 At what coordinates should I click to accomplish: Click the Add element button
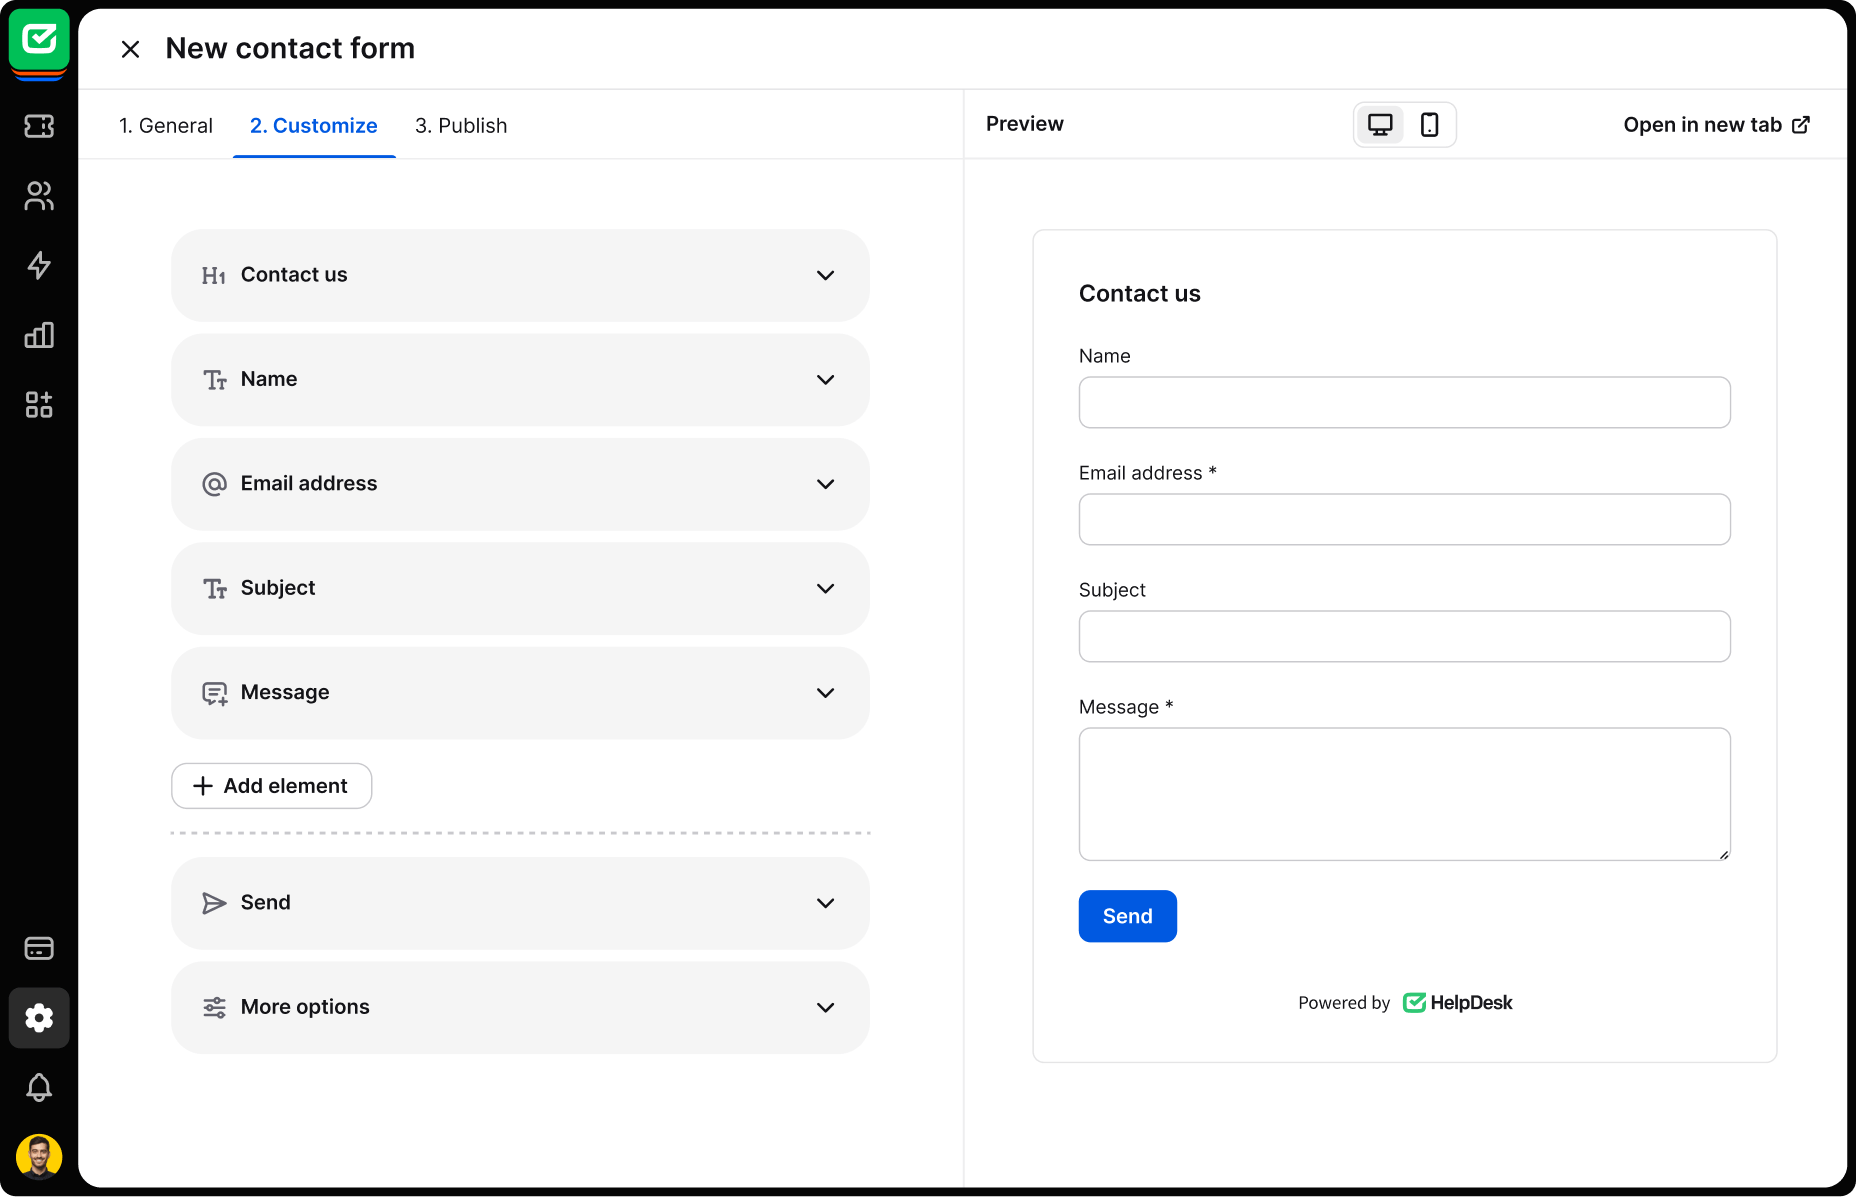(271, 786)
